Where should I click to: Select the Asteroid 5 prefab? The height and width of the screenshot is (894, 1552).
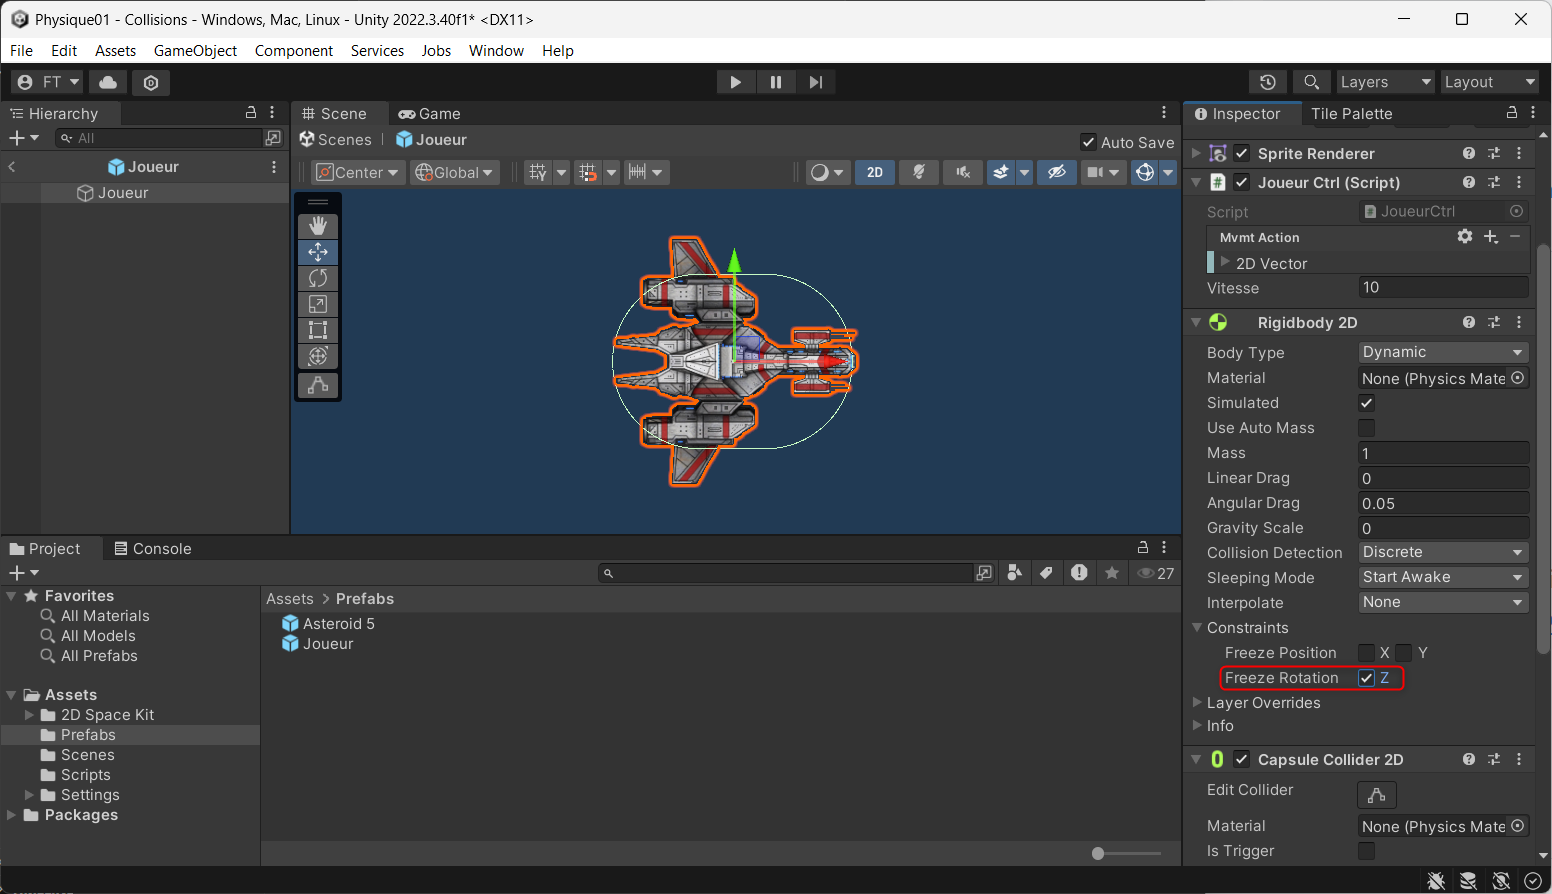338,624
